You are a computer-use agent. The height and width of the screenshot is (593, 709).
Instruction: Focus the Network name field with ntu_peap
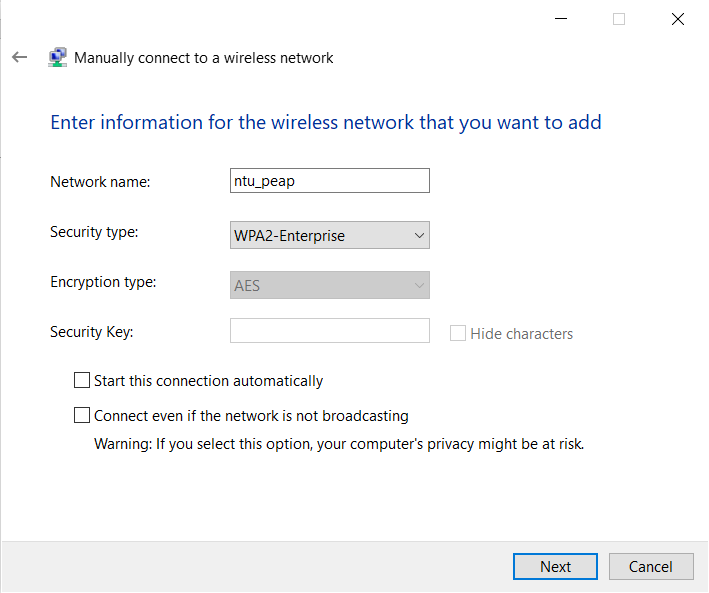pos(330,180)
